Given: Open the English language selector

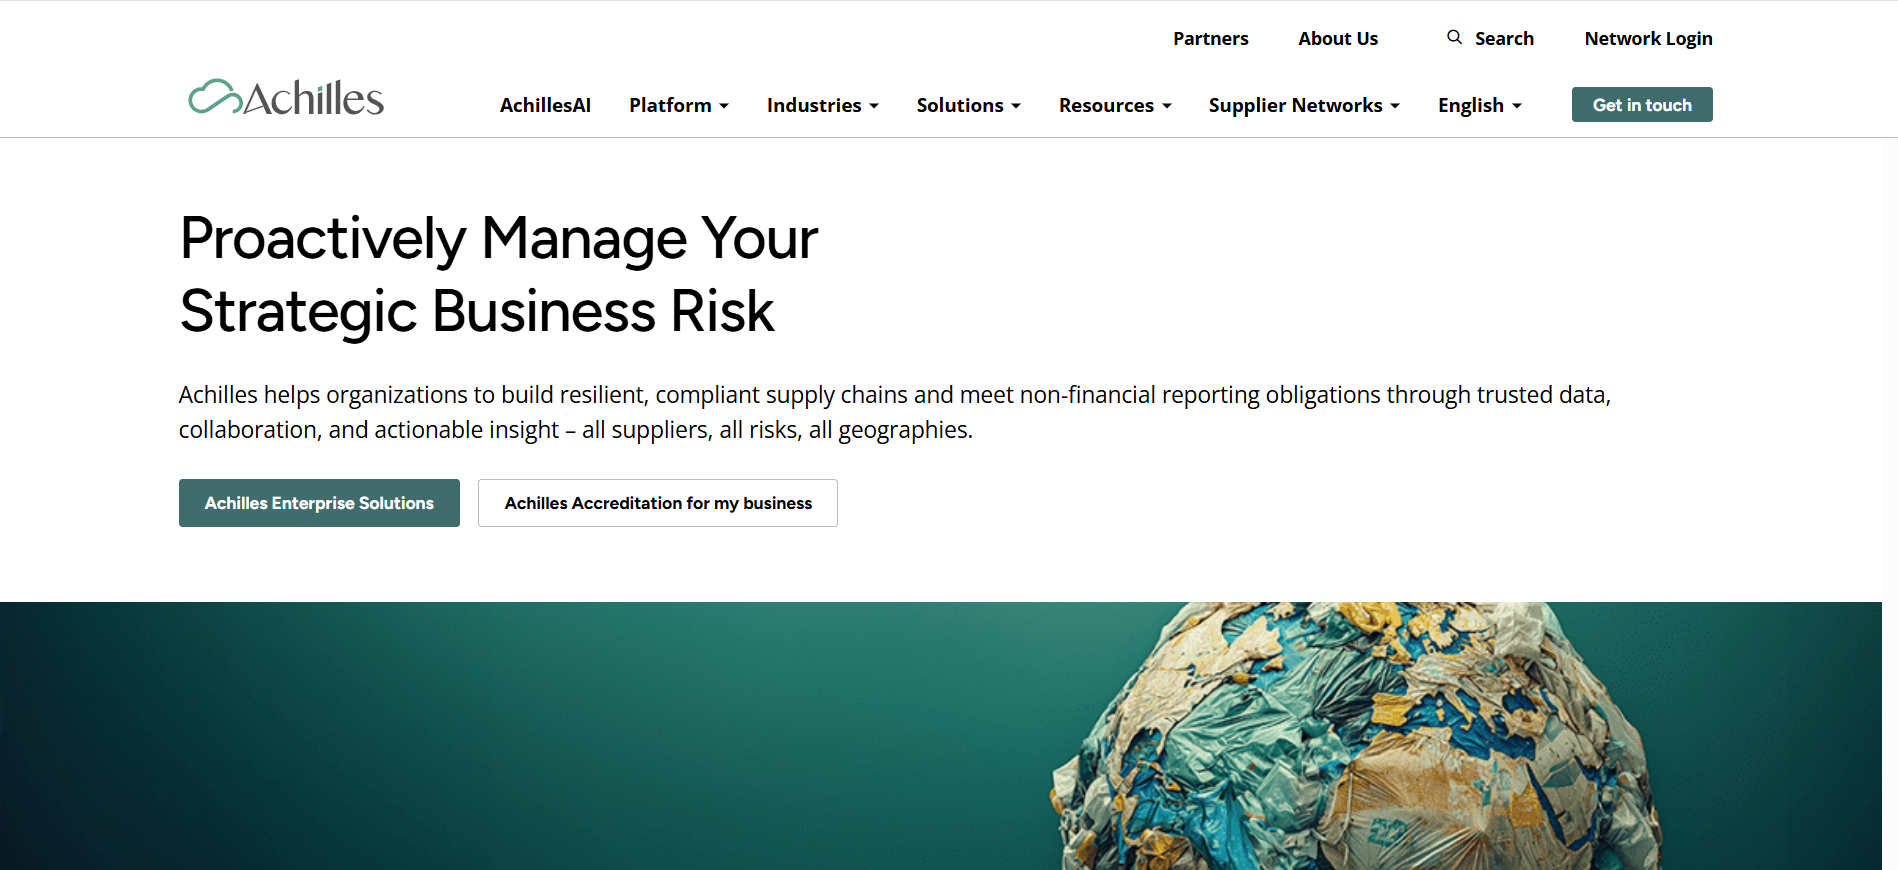Looking at the screenshot, I should click(1480, 105).
